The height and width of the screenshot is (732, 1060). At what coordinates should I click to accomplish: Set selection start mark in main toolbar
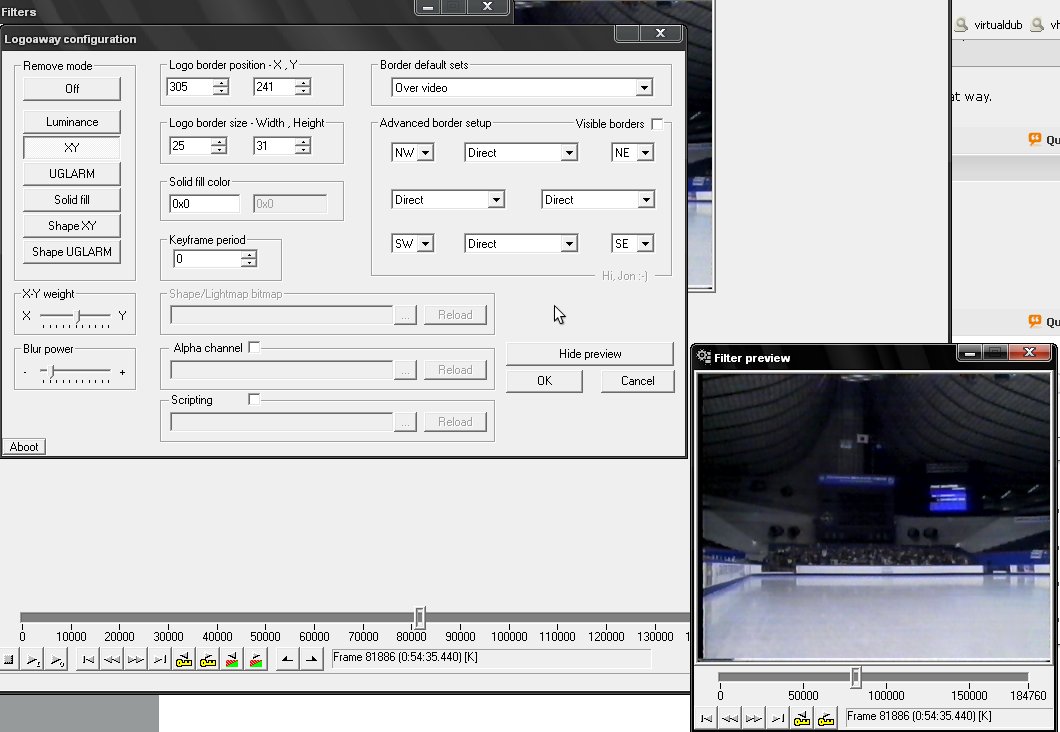[287, 660]
